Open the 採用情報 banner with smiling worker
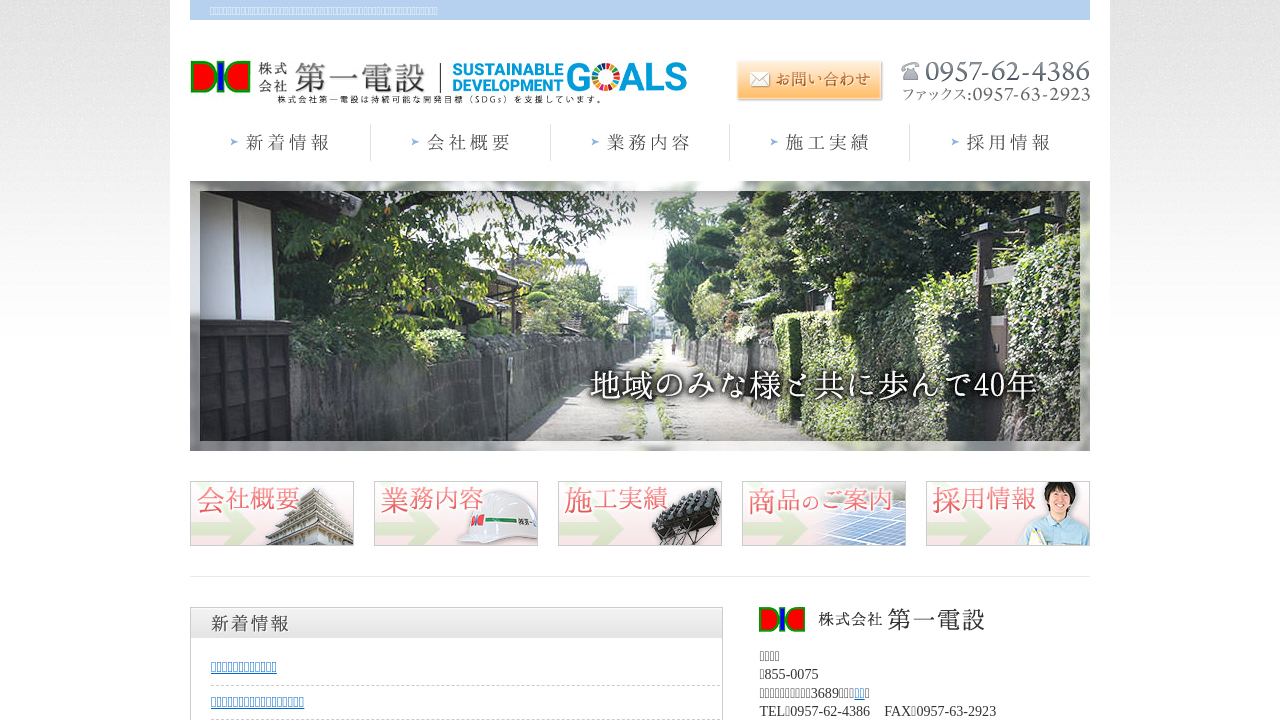This screenshot has height=720, width=1280. click(x=1008, y=513)
